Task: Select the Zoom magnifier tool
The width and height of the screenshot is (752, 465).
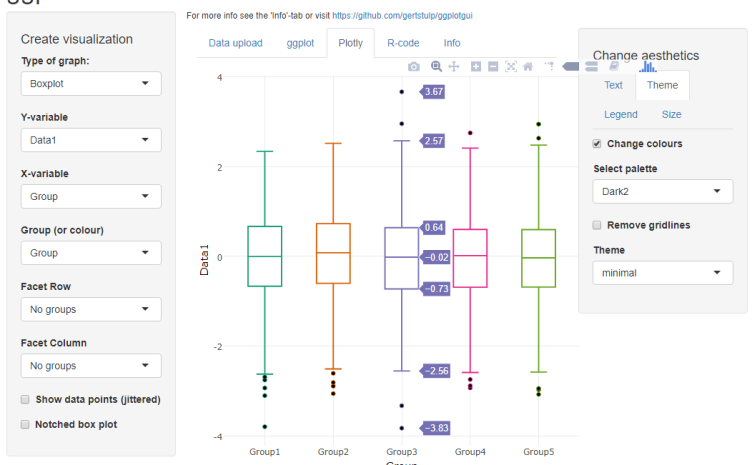Action: (436, 66)
